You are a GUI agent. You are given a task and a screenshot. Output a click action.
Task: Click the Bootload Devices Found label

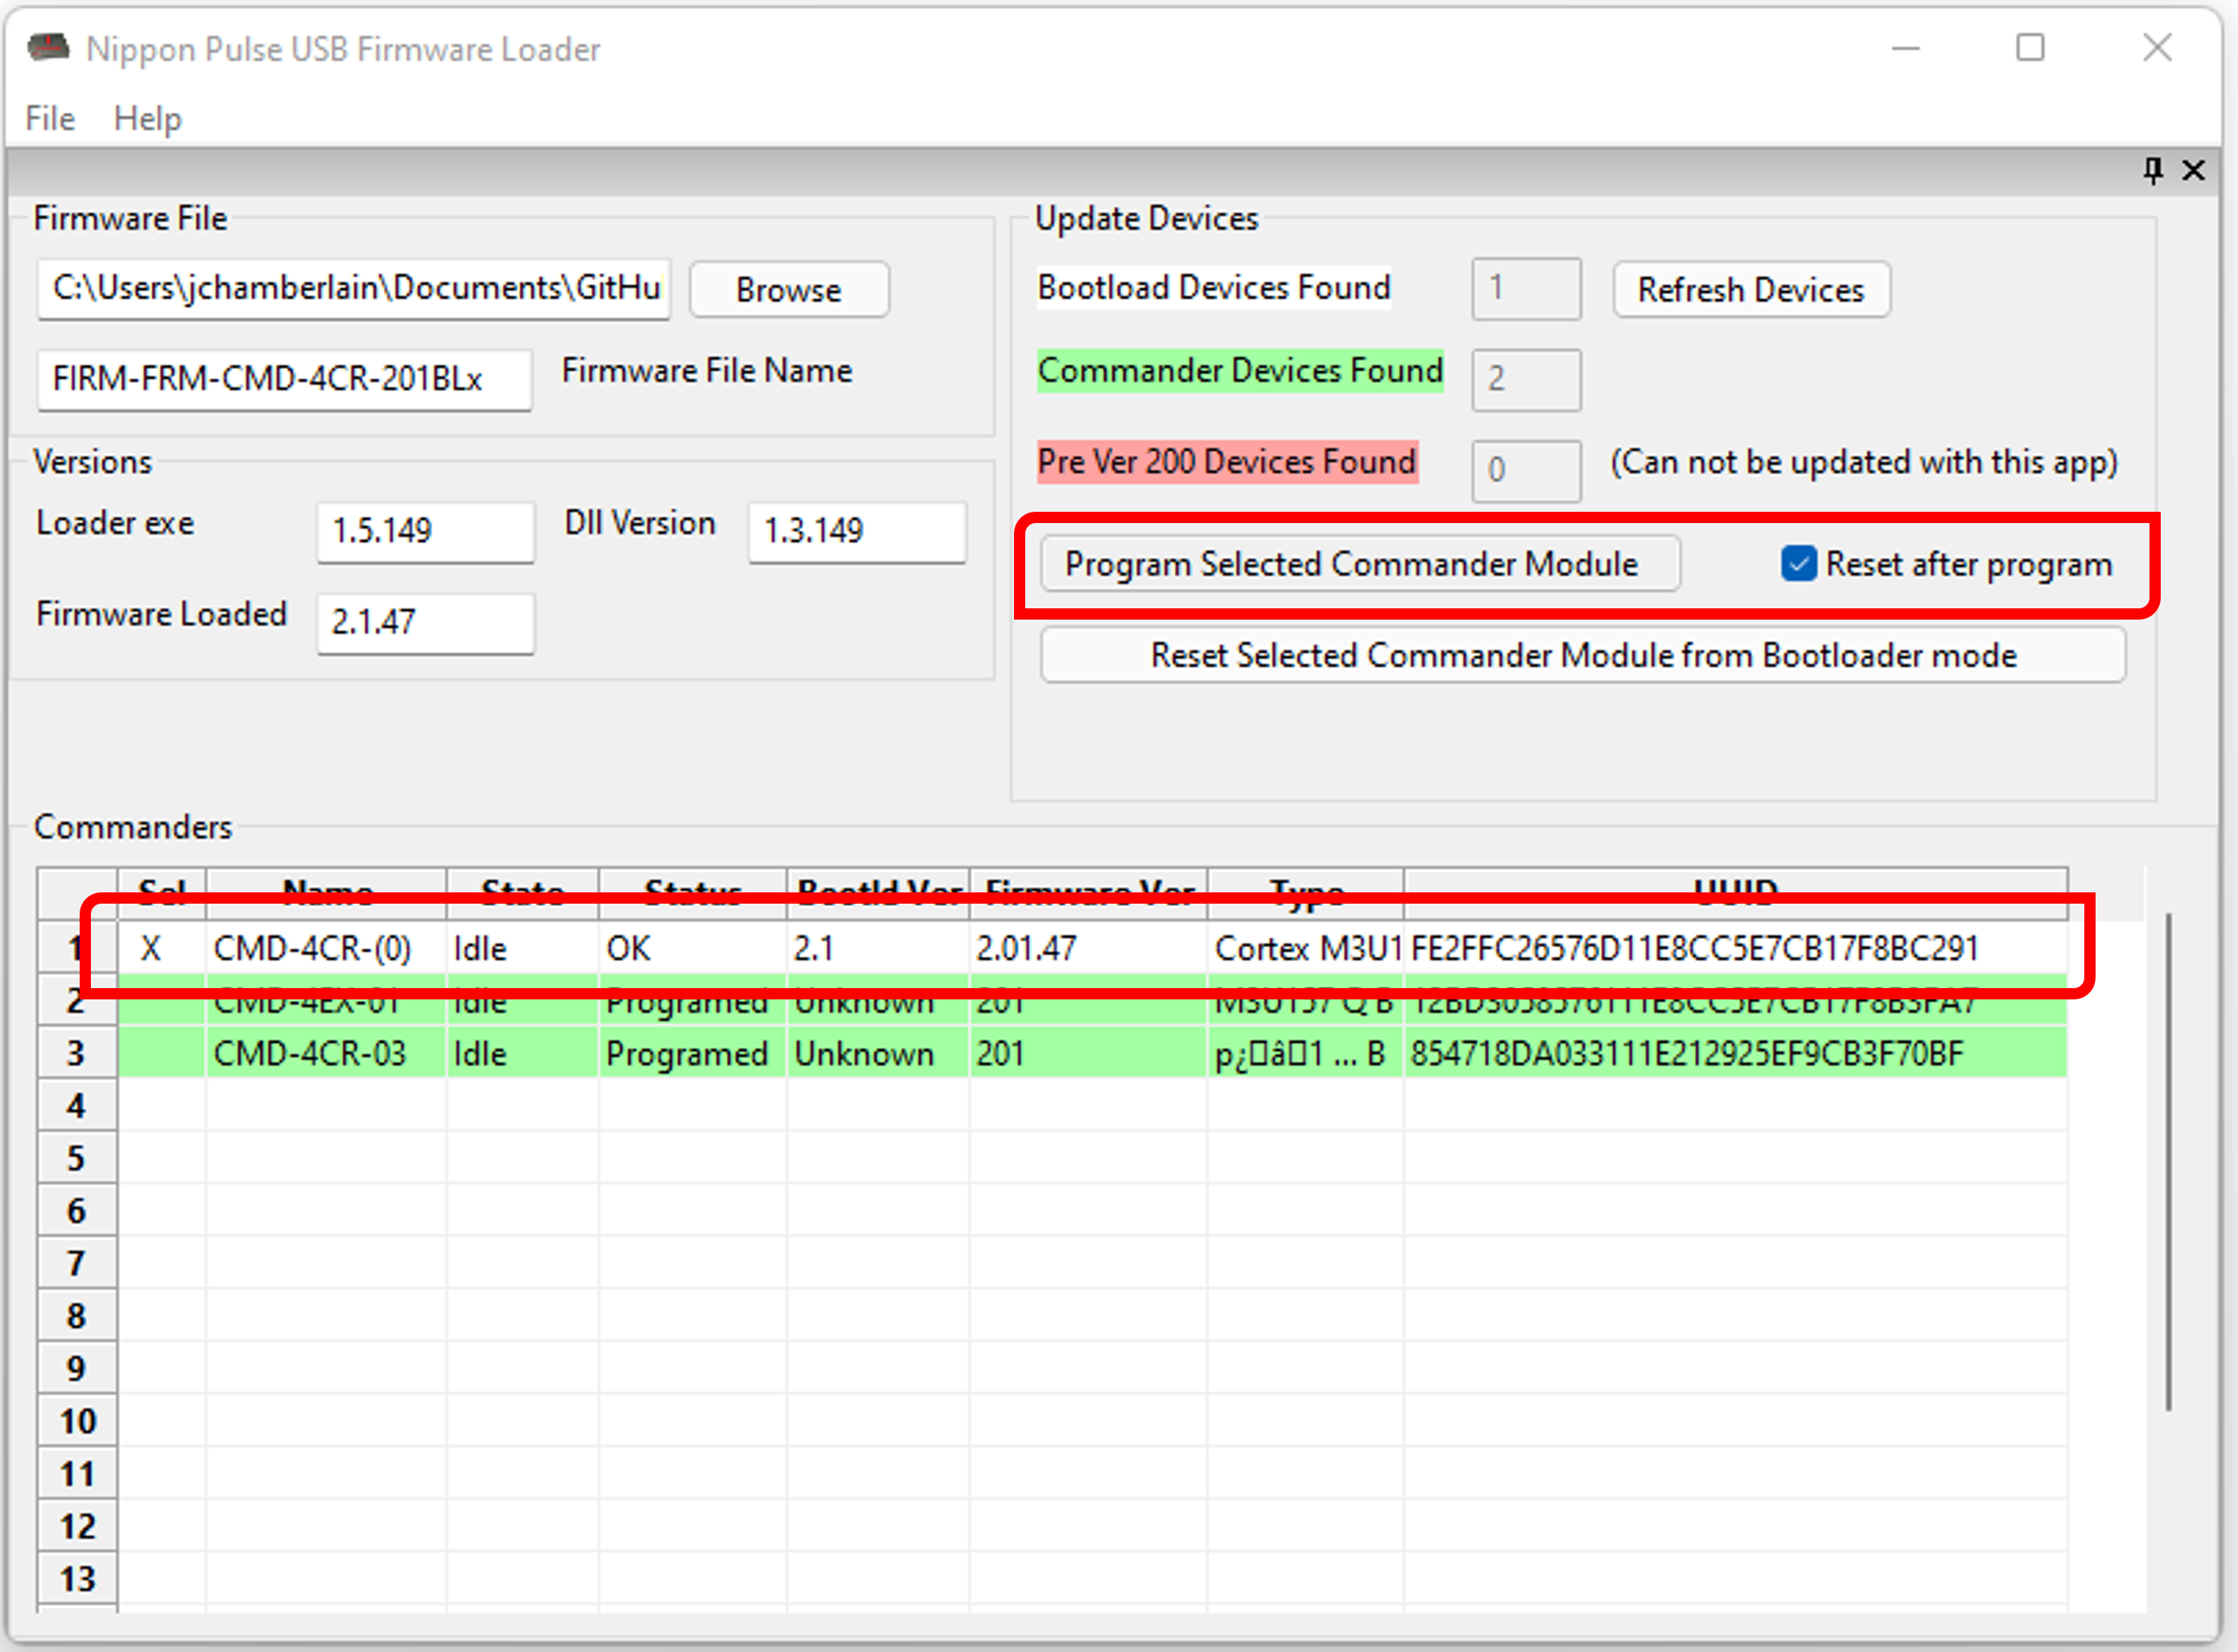click(x=1214, y=288)
